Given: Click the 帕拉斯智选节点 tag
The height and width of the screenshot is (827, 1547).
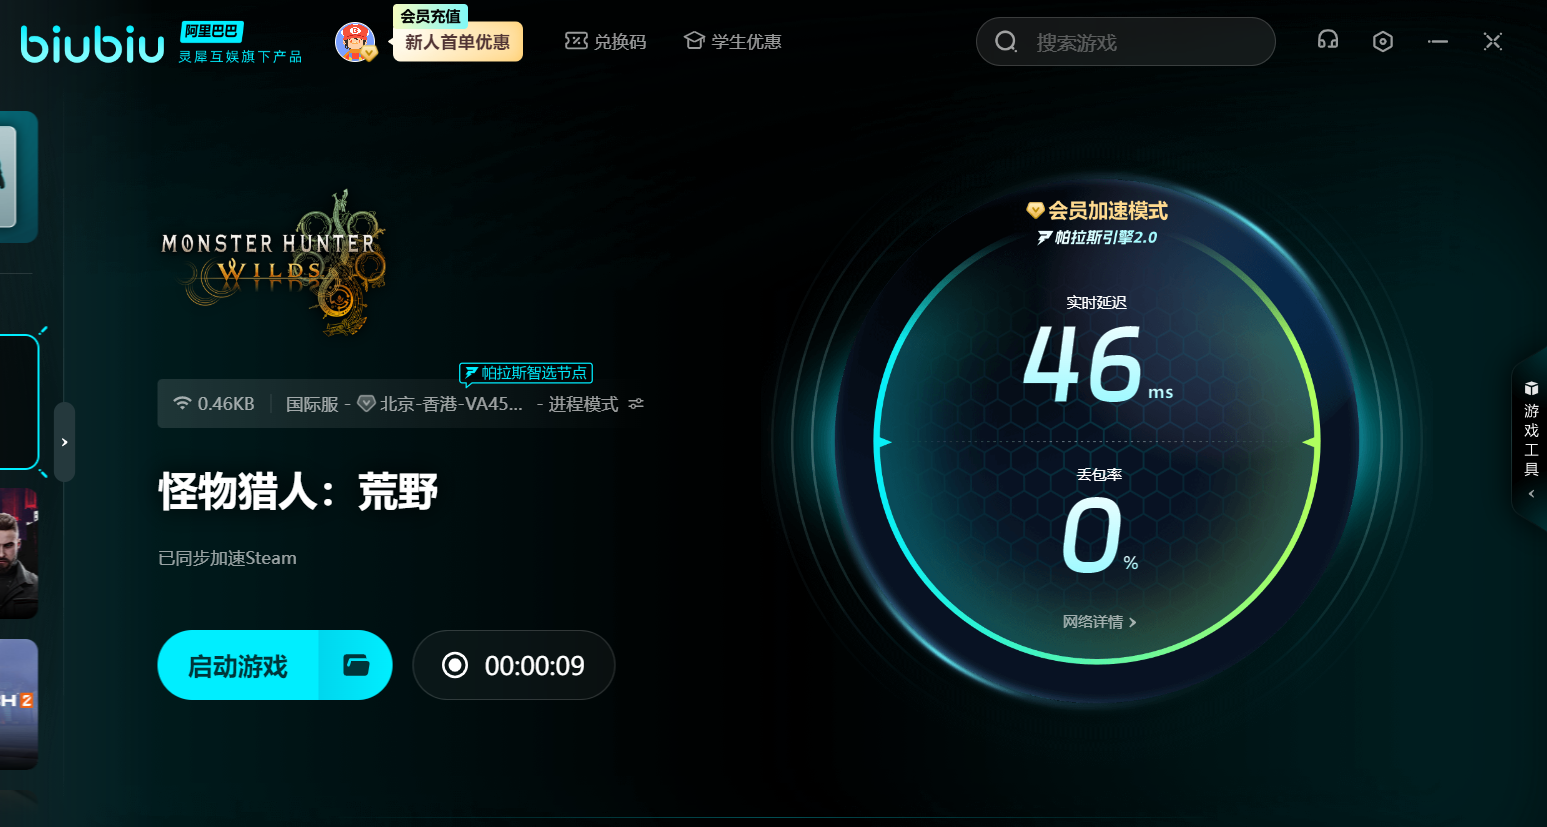Looking at the screenshot, I should click(526, 373).
